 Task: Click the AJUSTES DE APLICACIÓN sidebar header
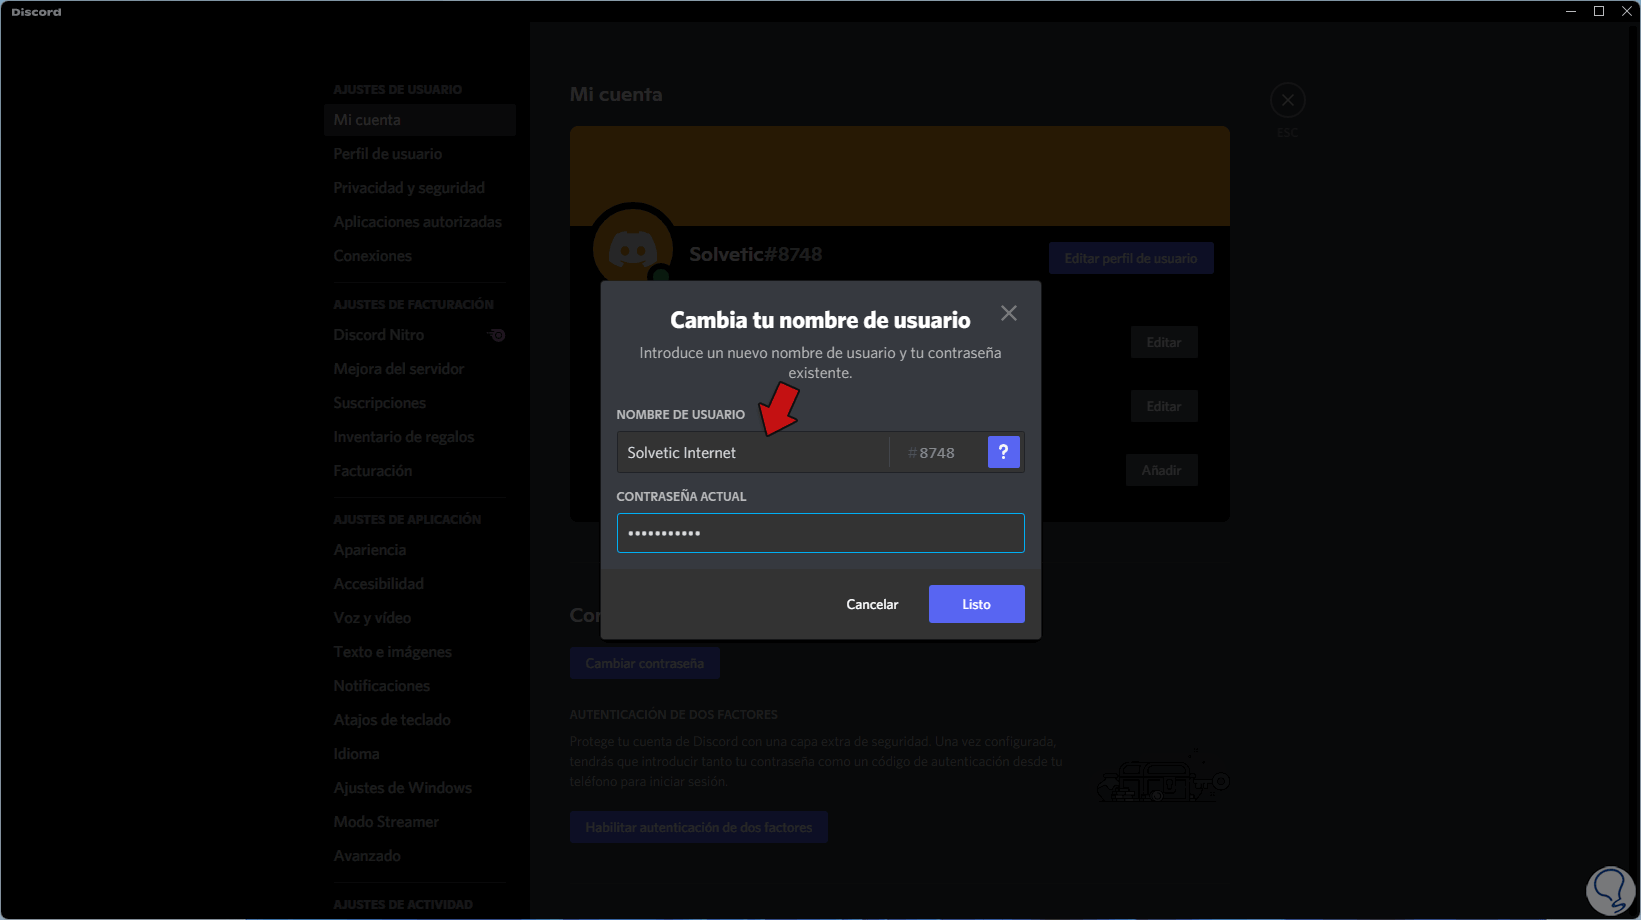click(408, 520)
